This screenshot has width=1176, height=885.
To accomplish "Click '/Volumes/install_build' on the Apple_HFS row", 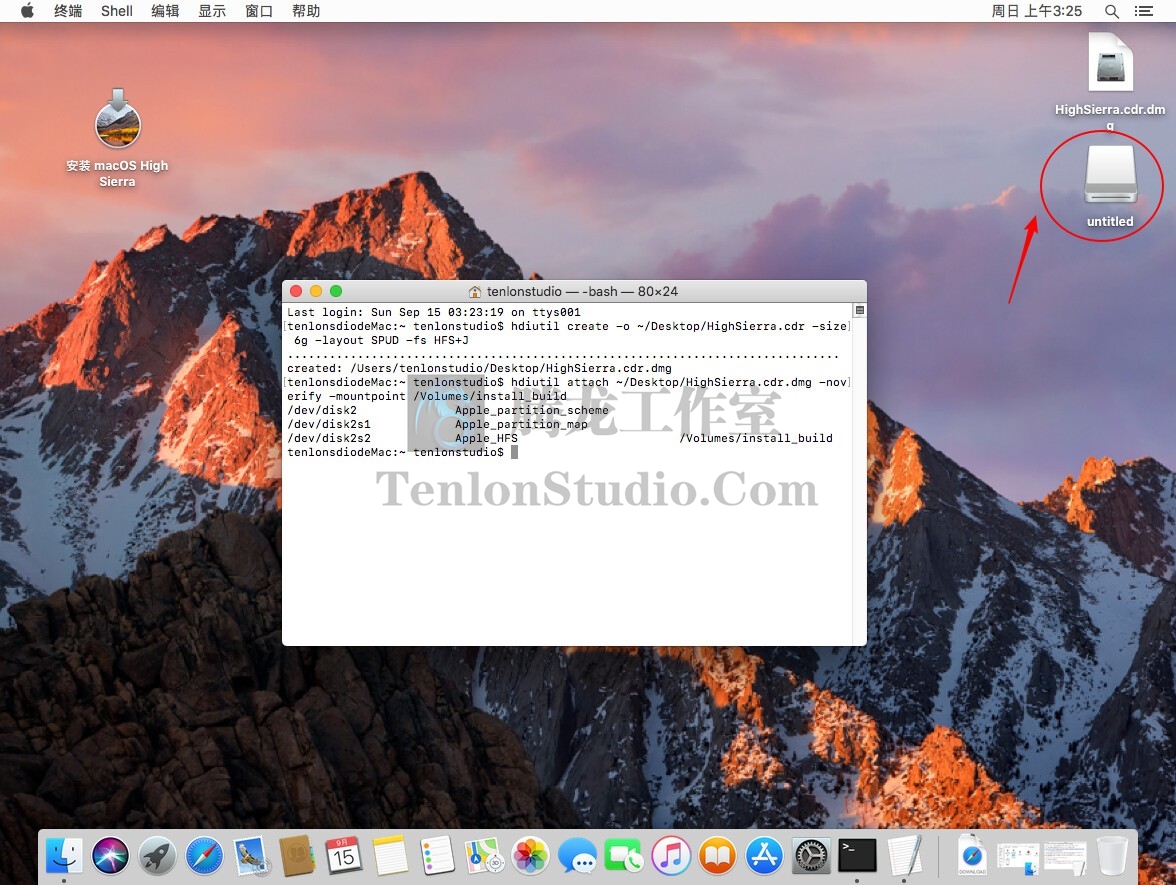I will pos(756,438).
